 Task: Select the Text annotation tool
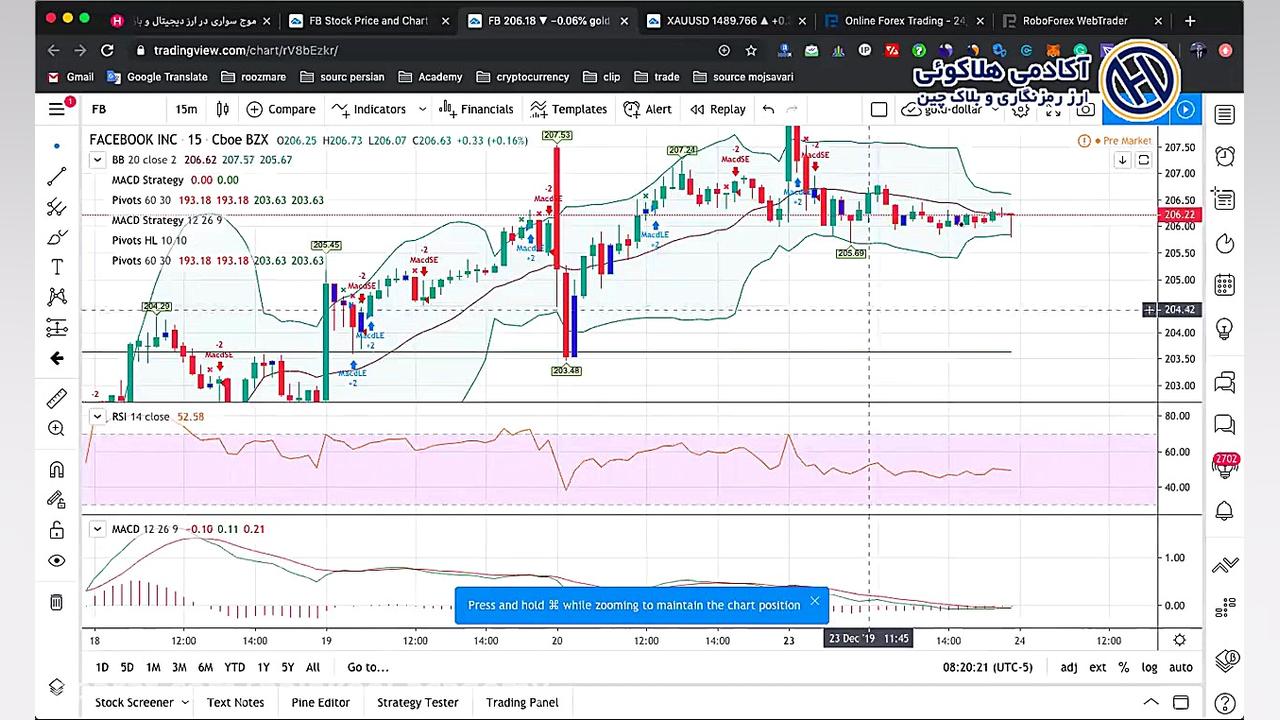click(x=57, y=267)
